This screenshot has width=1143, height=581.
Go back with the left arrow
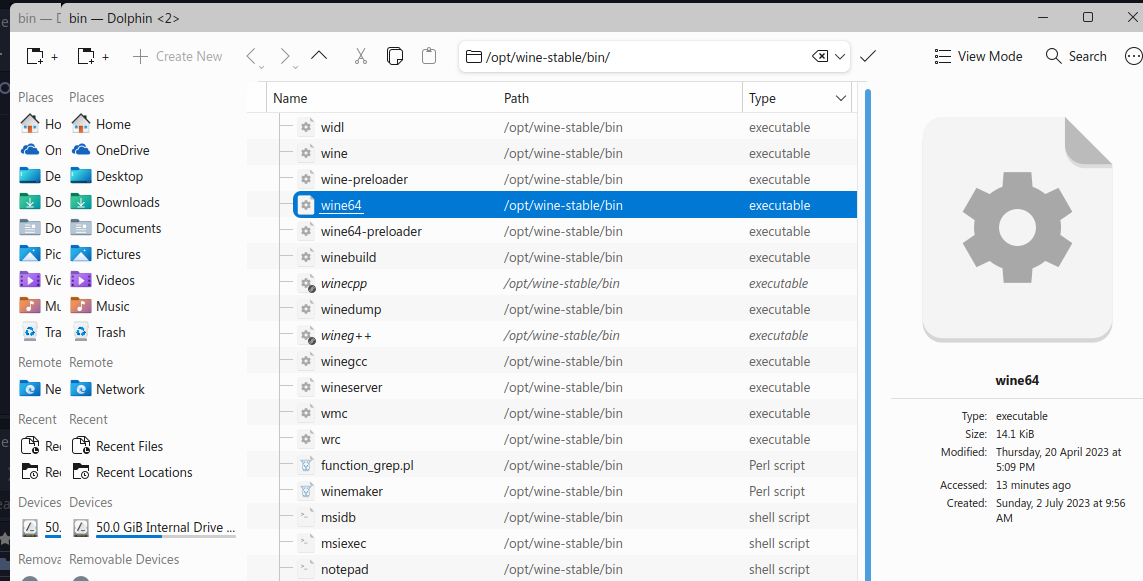[252, 57]
